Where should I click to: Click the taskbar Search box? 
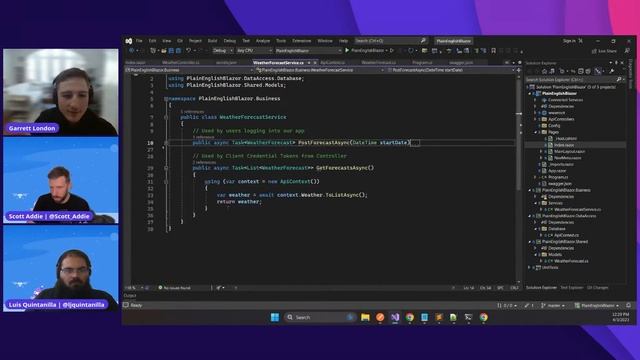(x=320, y=317)
